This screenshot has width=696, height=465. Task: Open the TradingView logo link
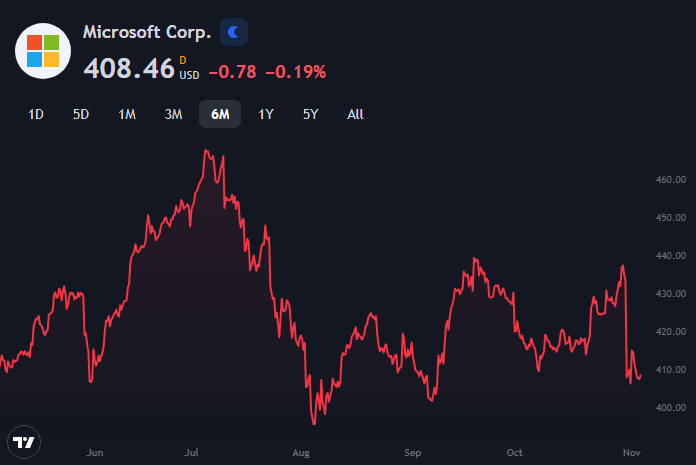click(24, 442)
